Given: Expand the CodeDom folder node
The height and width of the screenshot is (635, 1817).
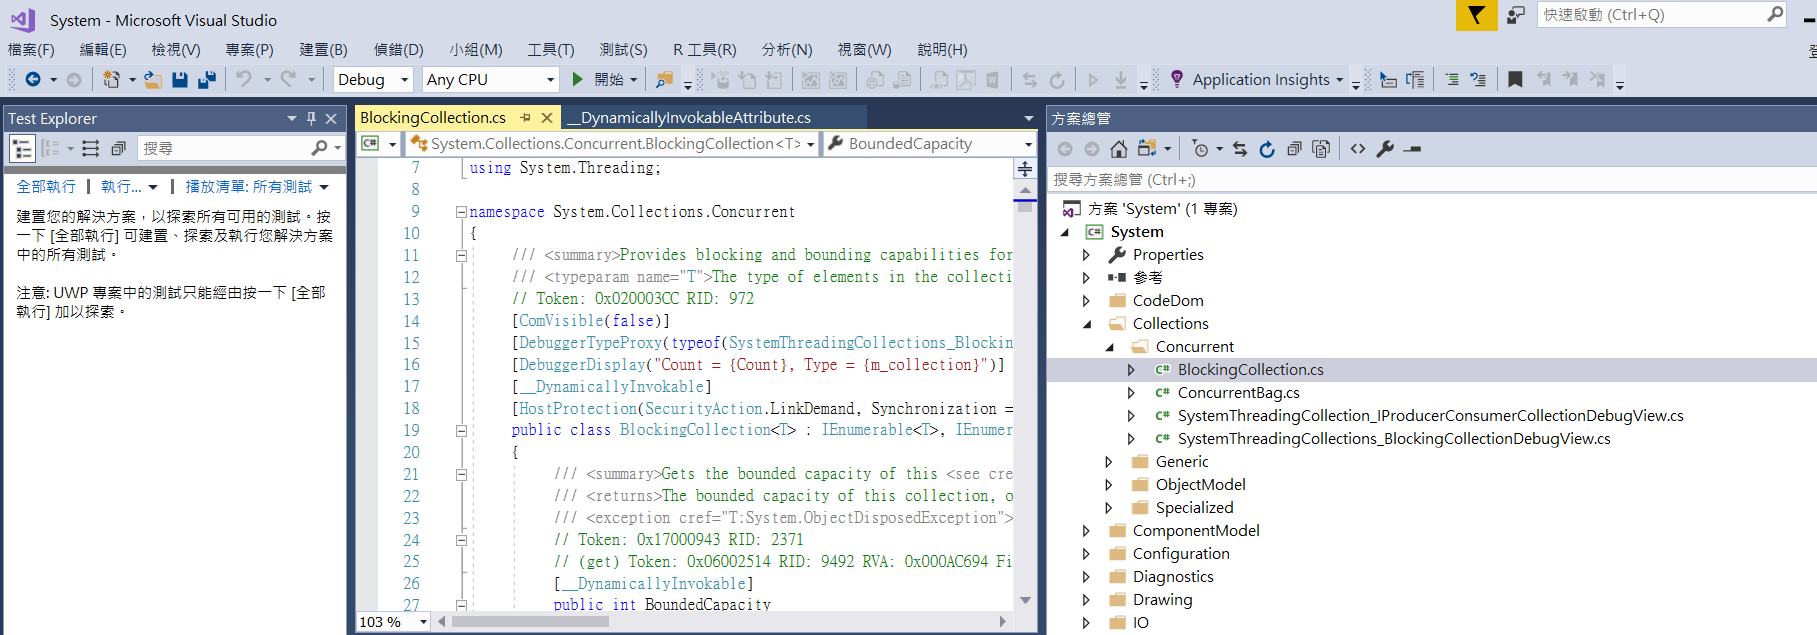Looking at the screenshot, I should click(1087, 301).
